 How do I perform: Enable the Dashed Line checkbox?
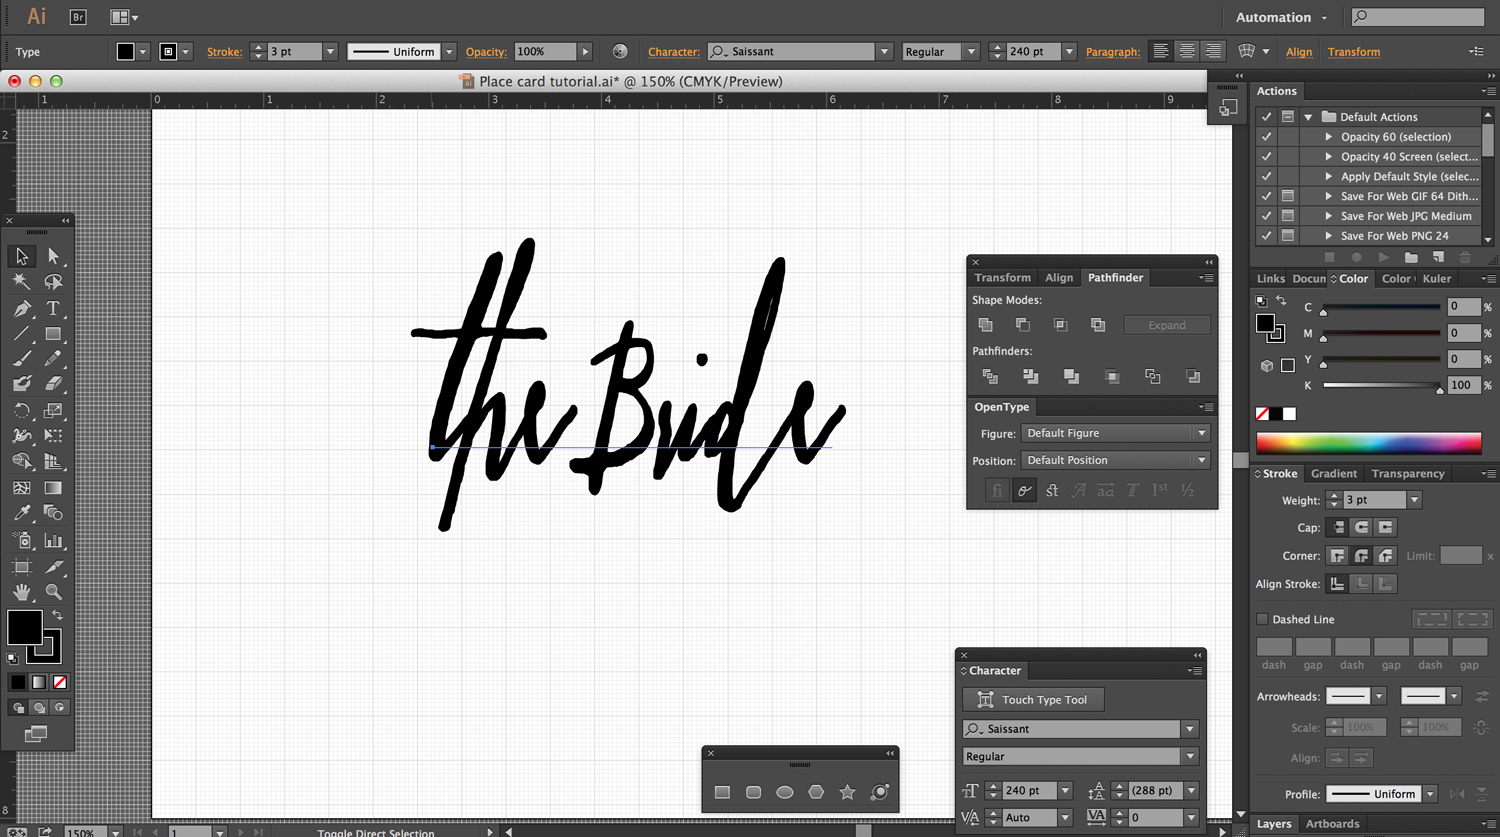[1262, 620]
